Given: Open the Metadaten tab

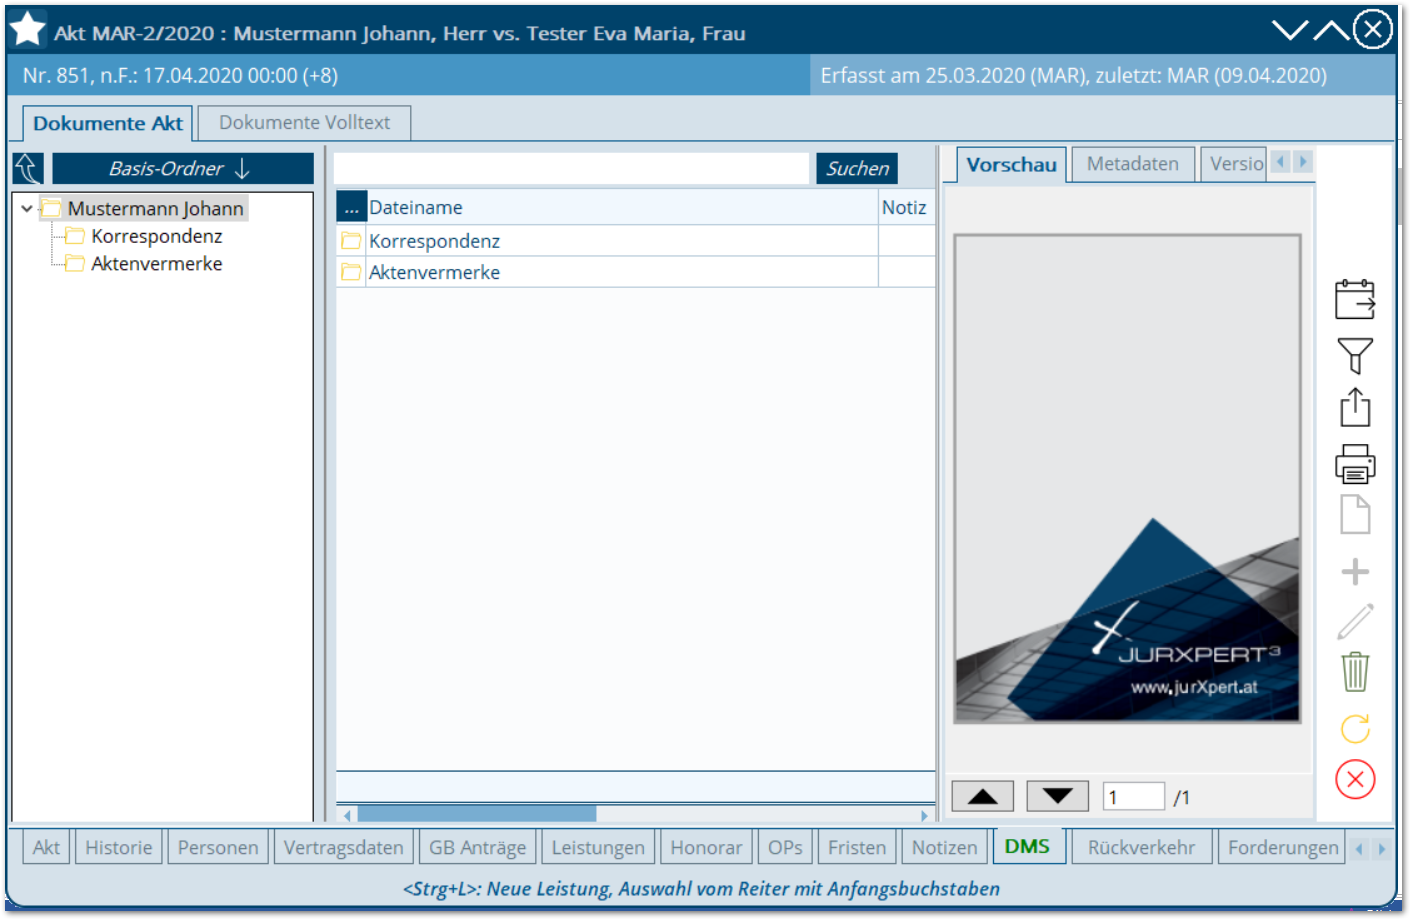Looking at the screenshot, I should pyautogui.click(x=1133, y=164).
